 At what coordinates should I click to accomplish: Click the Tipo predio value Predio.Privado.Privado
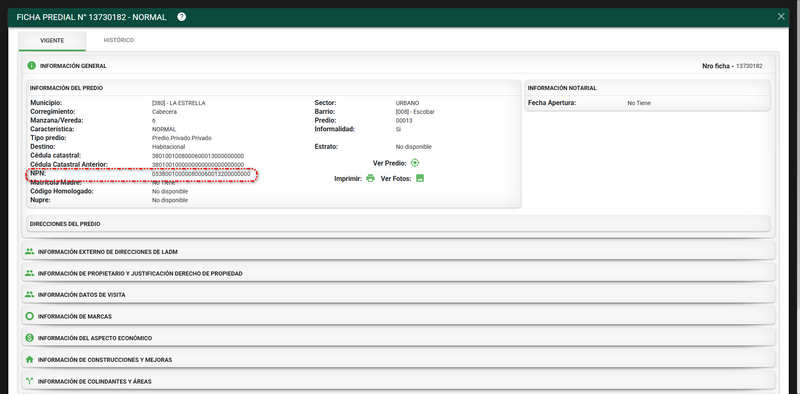(x=182, y=138)
